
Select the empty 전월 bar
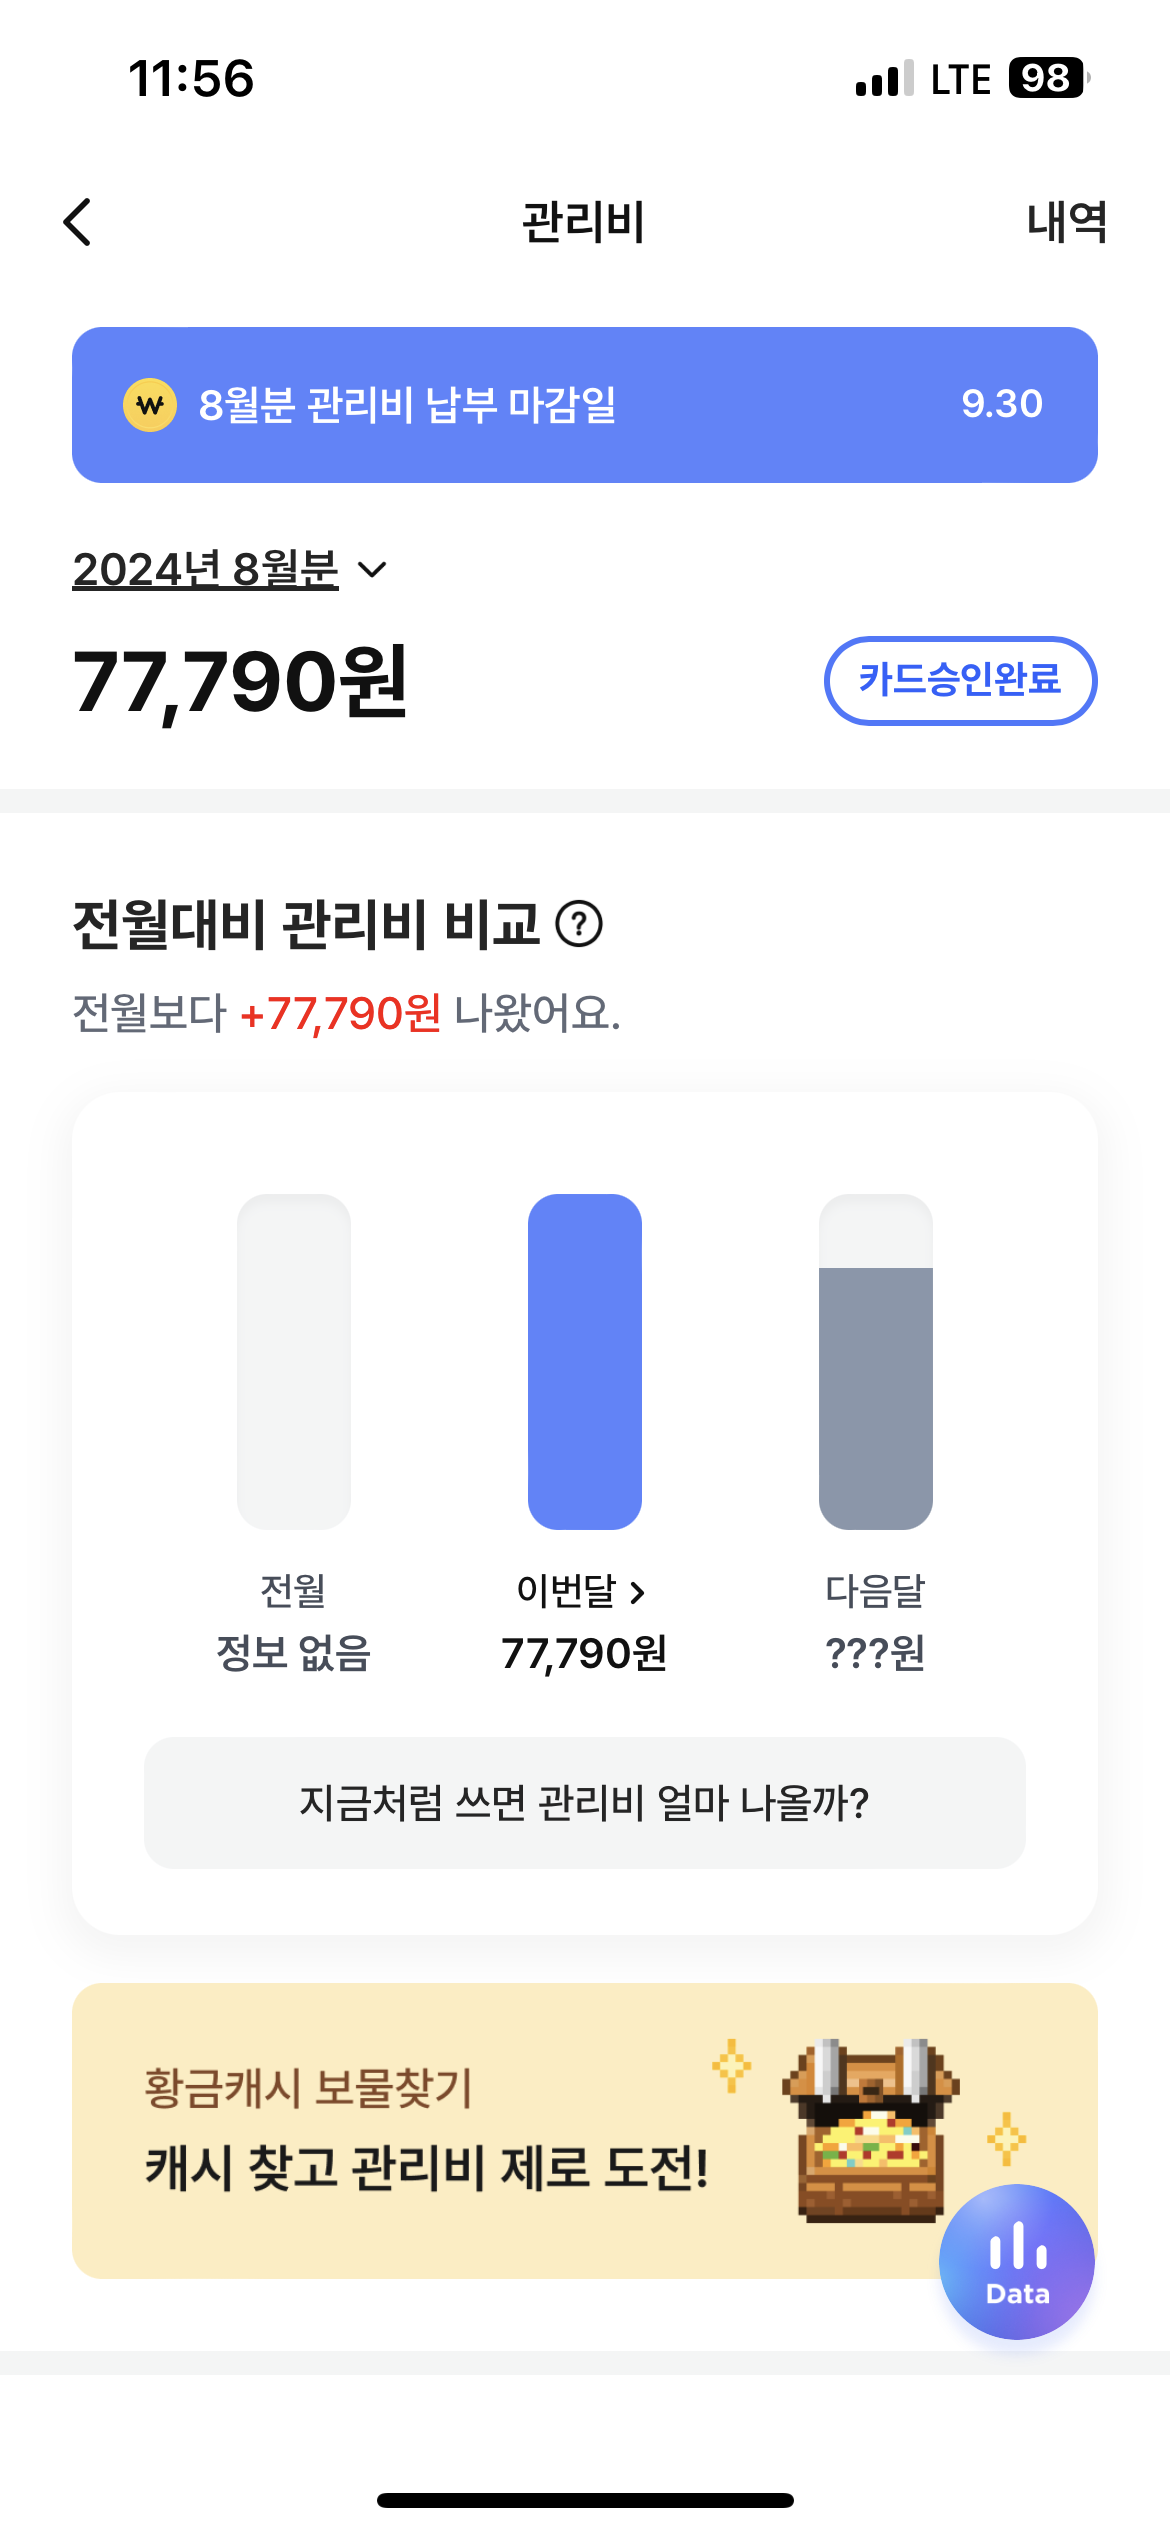pyautogui.click(x=294, y=1361)
